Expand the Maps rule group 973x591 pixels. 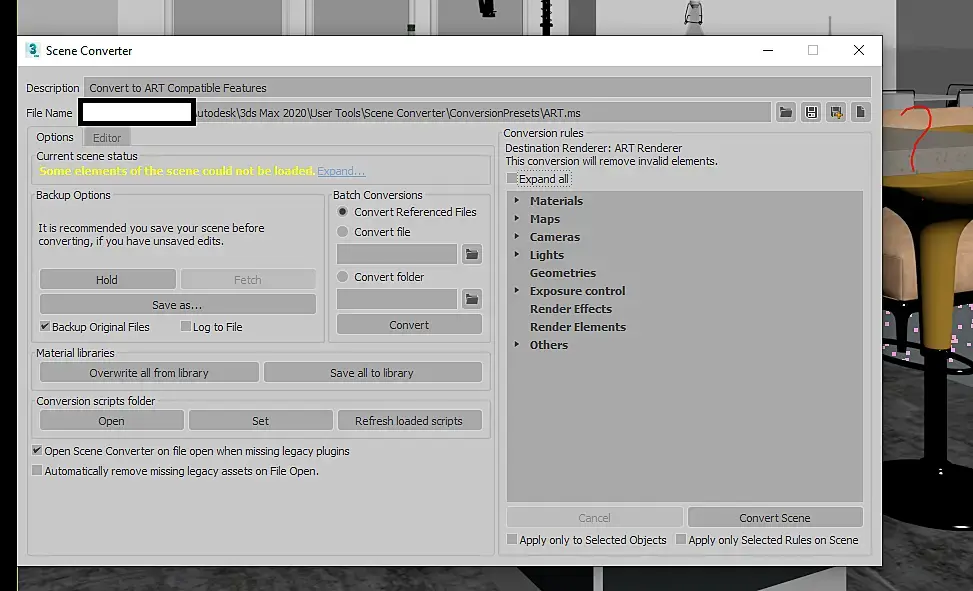point(516,219)
